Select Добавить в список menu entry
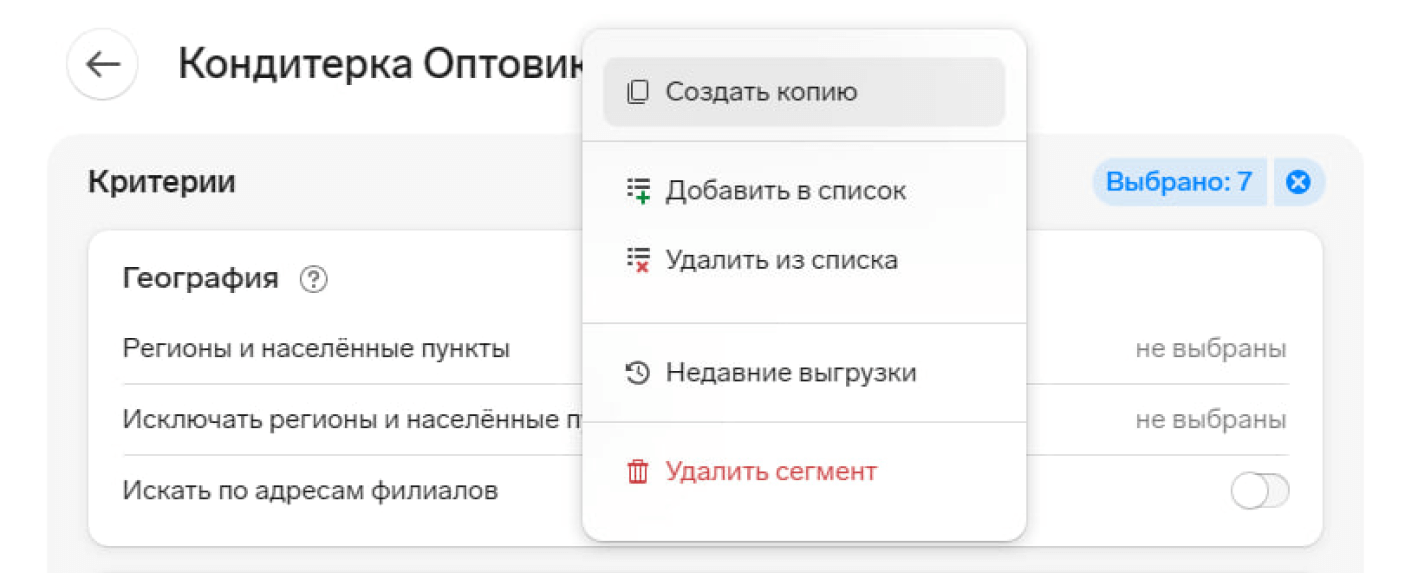 (804, 190)
